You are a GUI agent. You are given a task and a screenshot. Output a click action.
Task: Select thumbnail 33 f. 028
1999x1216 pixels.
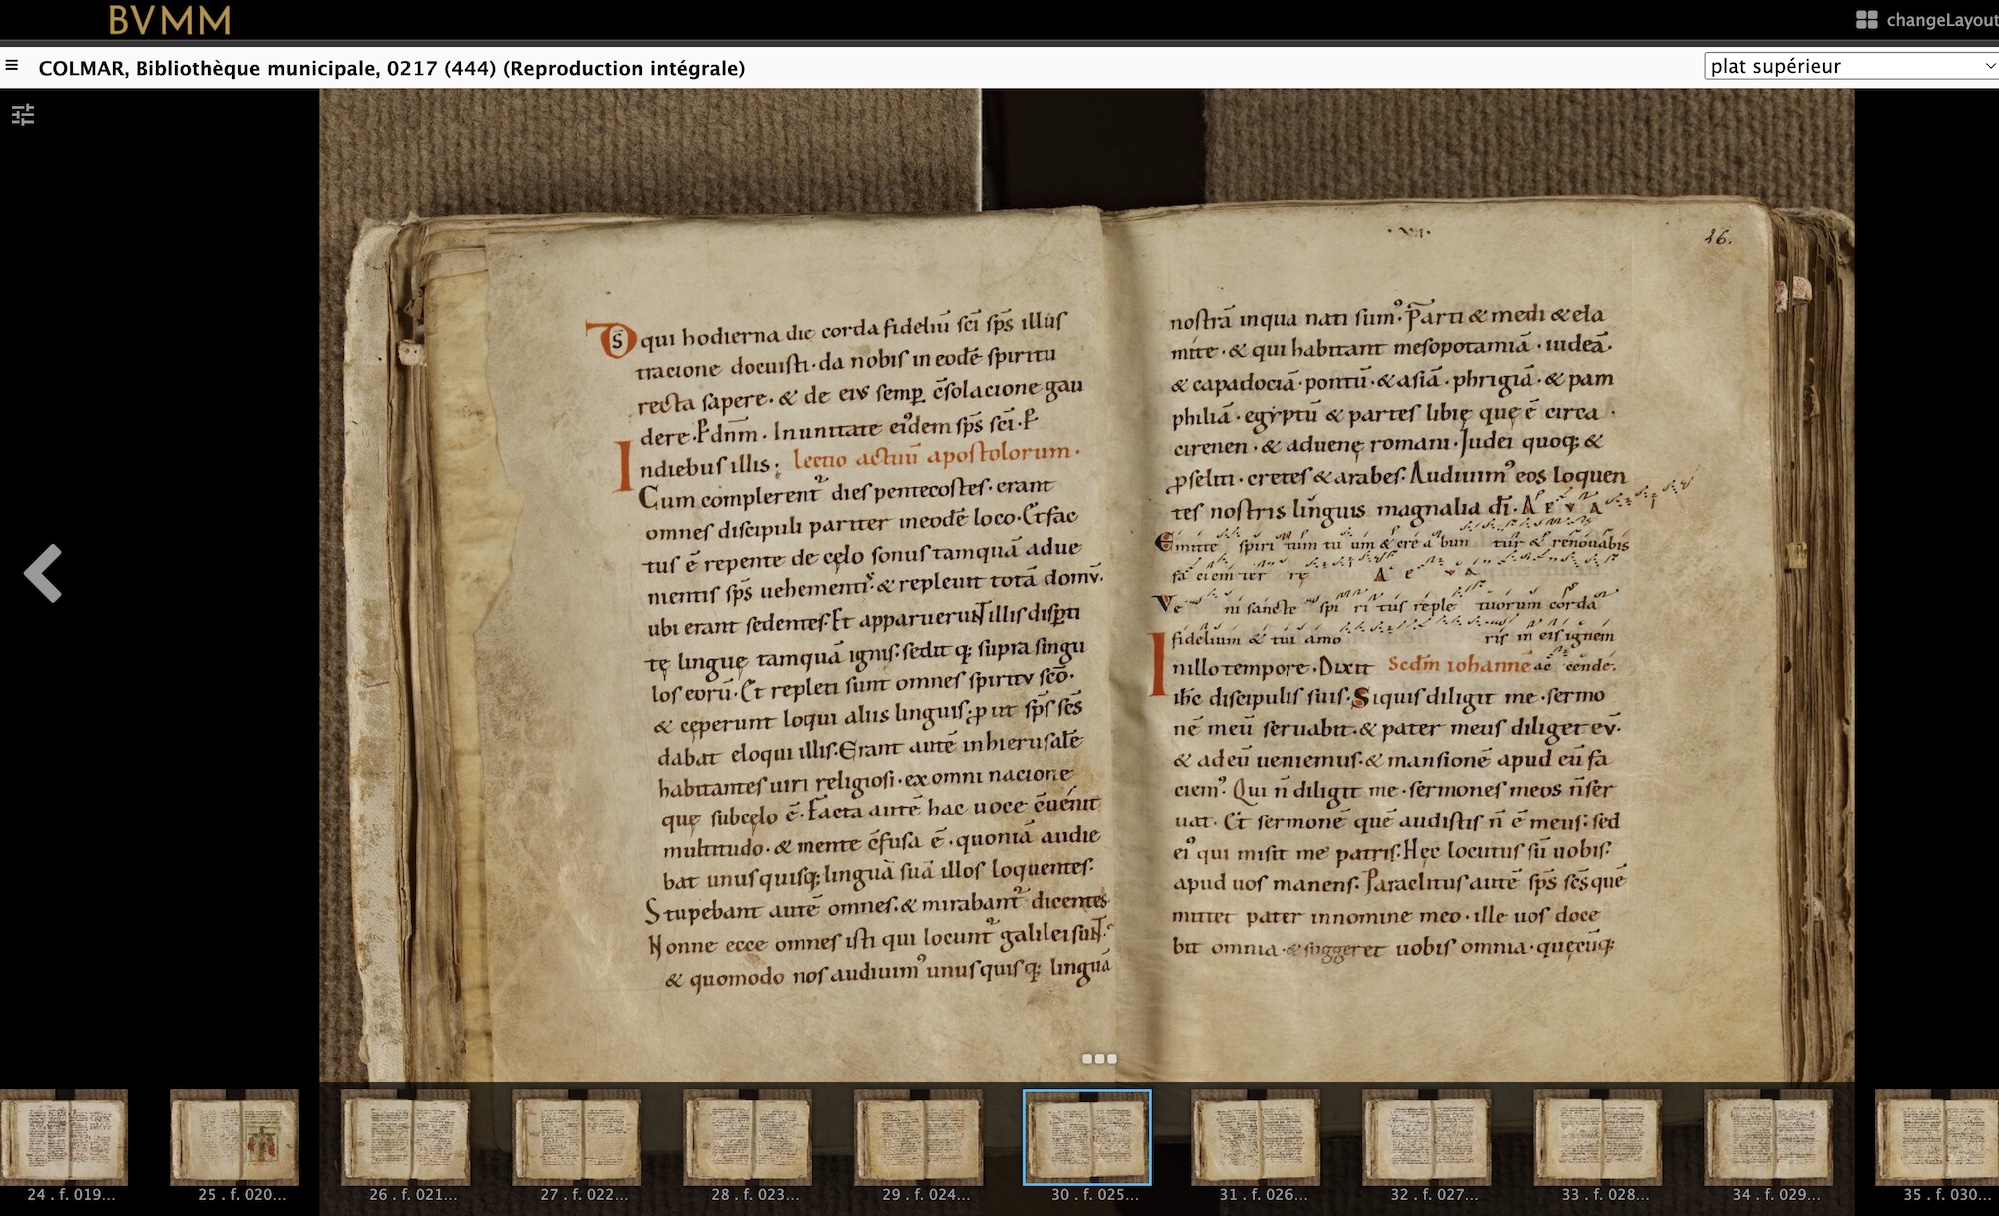(x=1598, y=1138)
